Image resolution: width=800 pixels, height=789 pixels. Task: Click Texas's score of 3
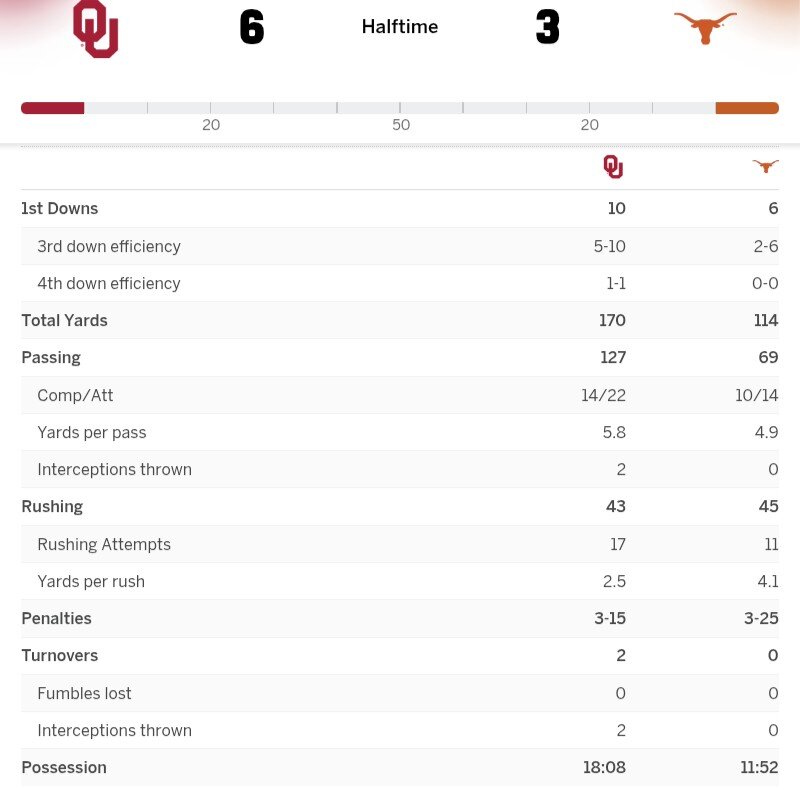(547, 28)
